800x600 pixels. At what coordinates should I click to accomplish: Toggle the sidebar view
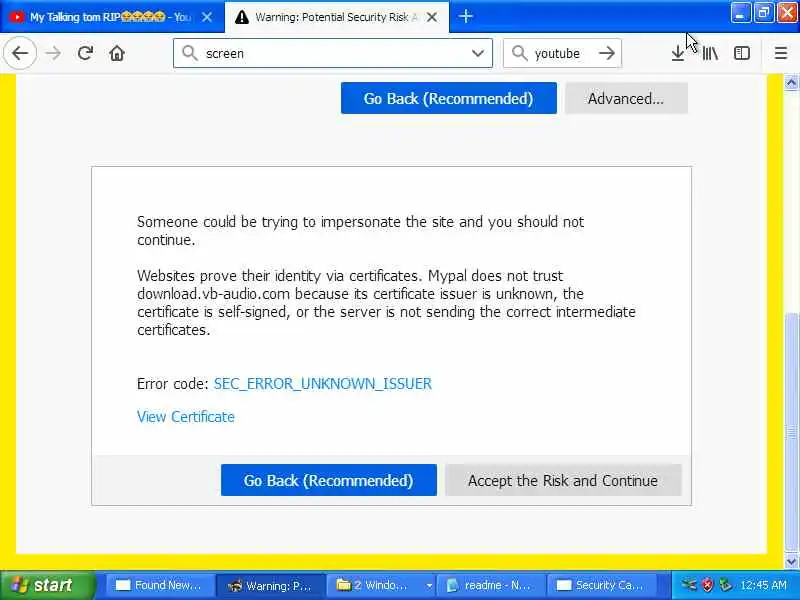(742, 53)
